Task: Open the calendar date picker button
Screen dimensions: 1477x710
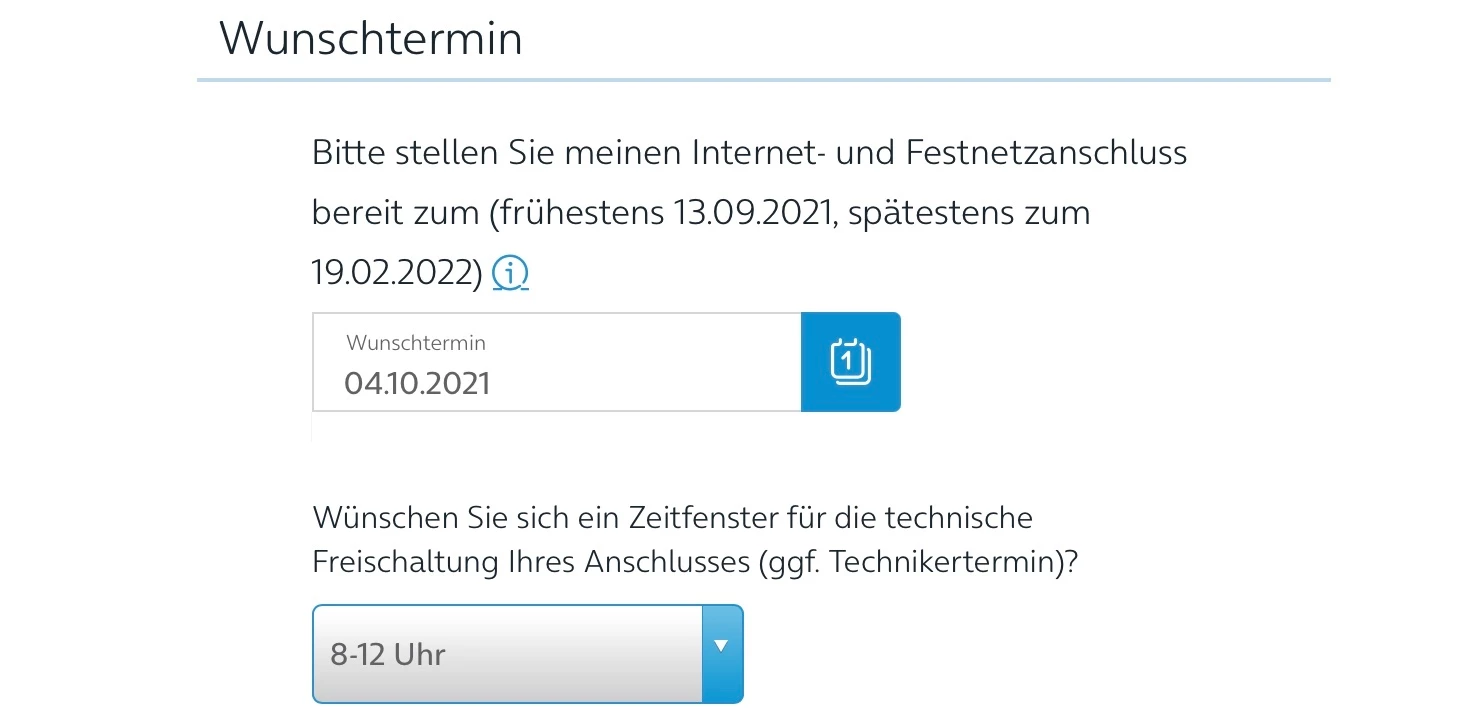Action: [850, 362]
